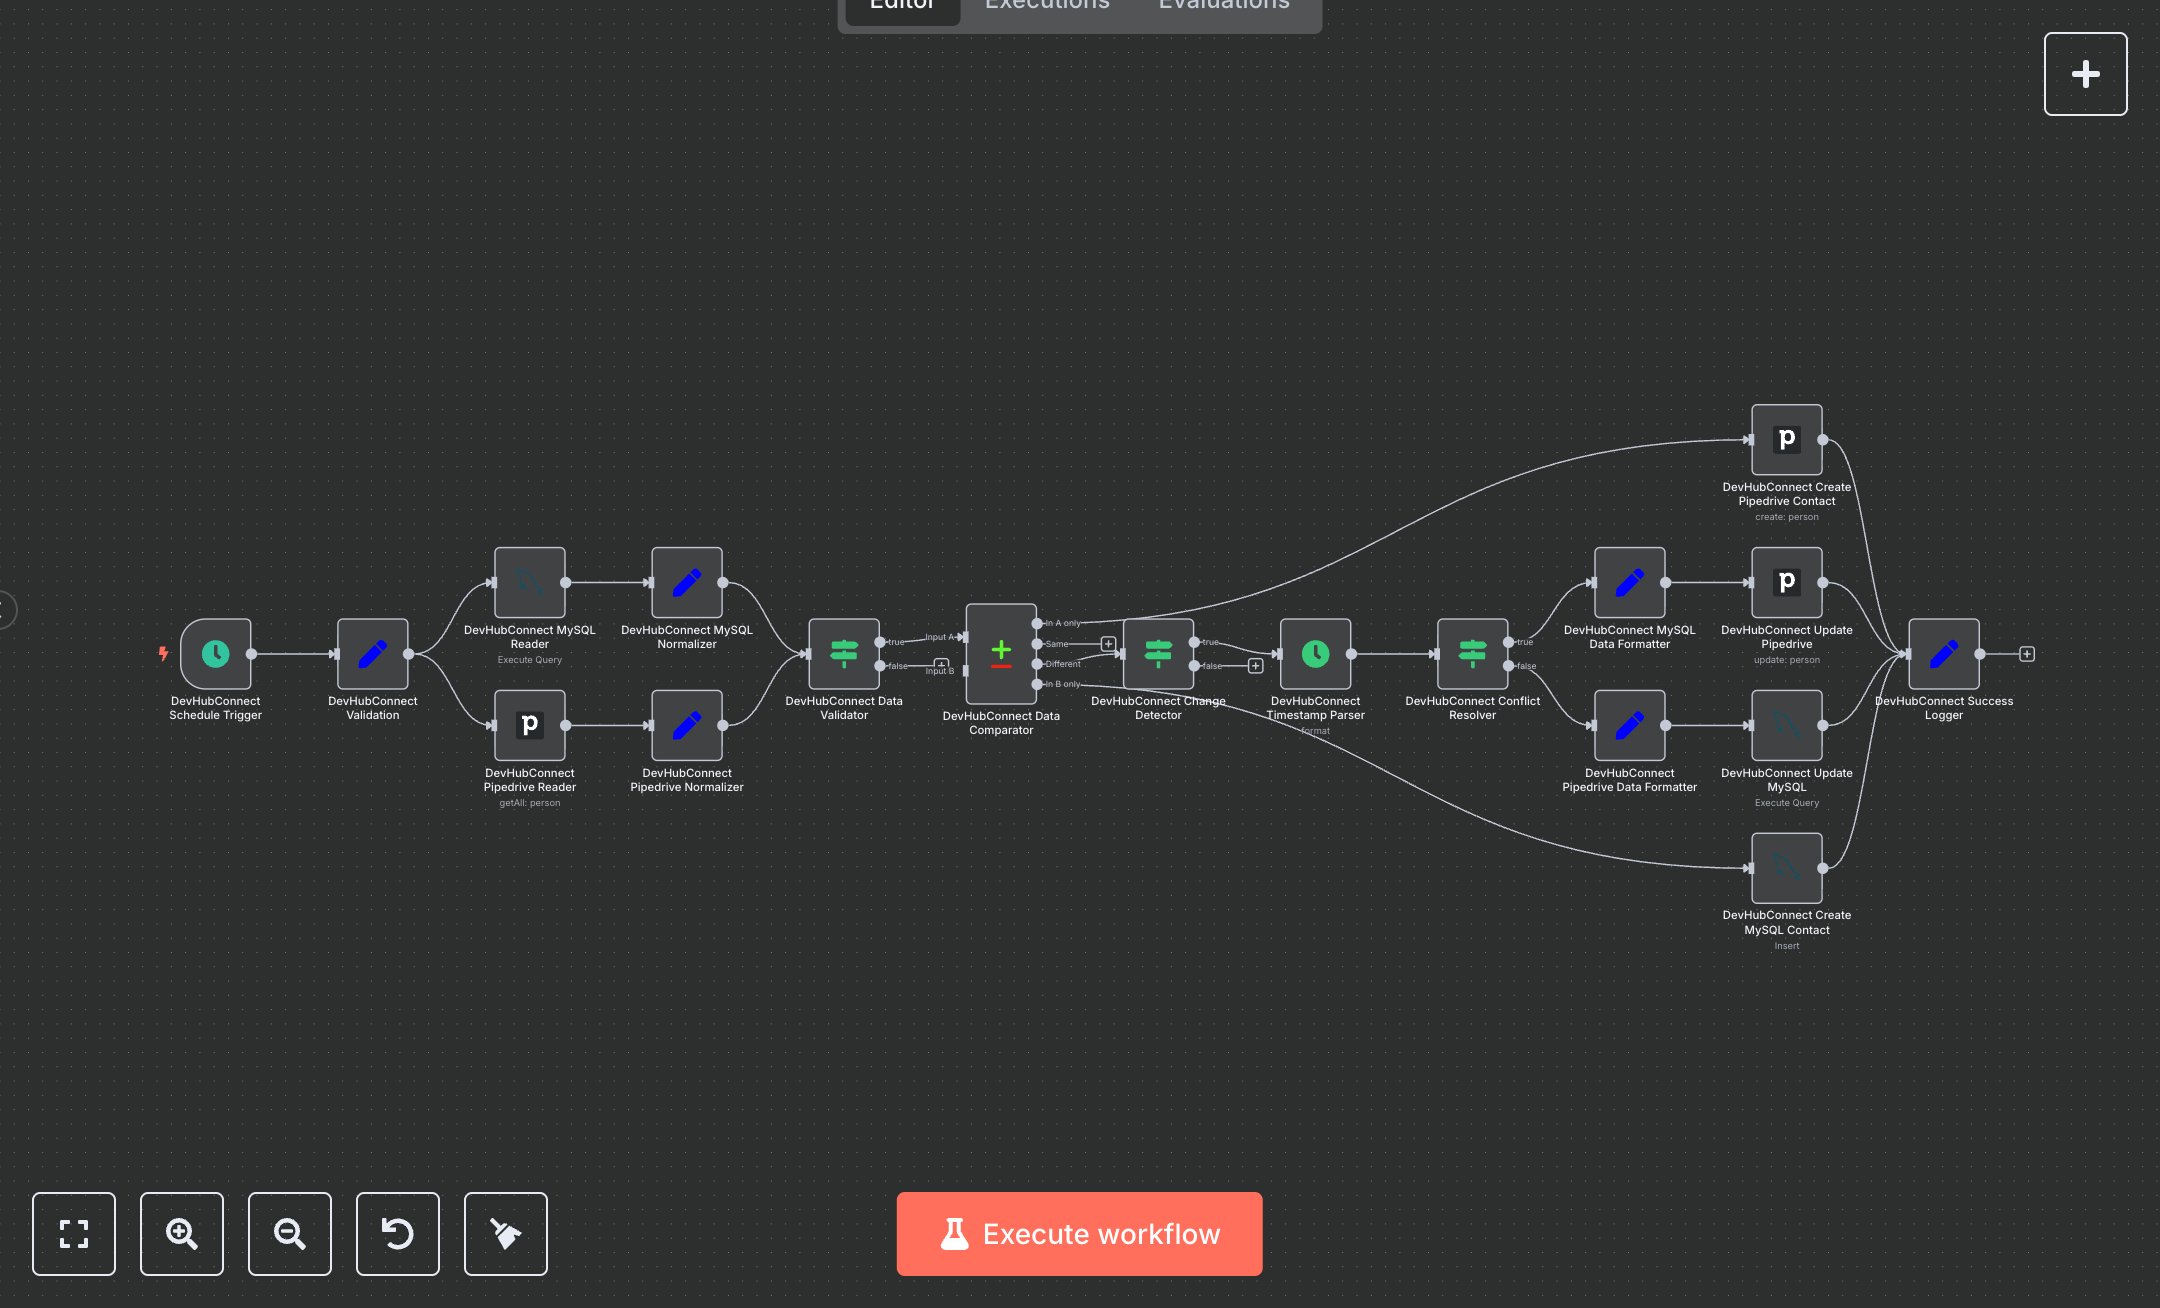Open the DevHubConnect MySQL Reader node
This screenshot has width=2160, height=1308.
click(530, 583)
